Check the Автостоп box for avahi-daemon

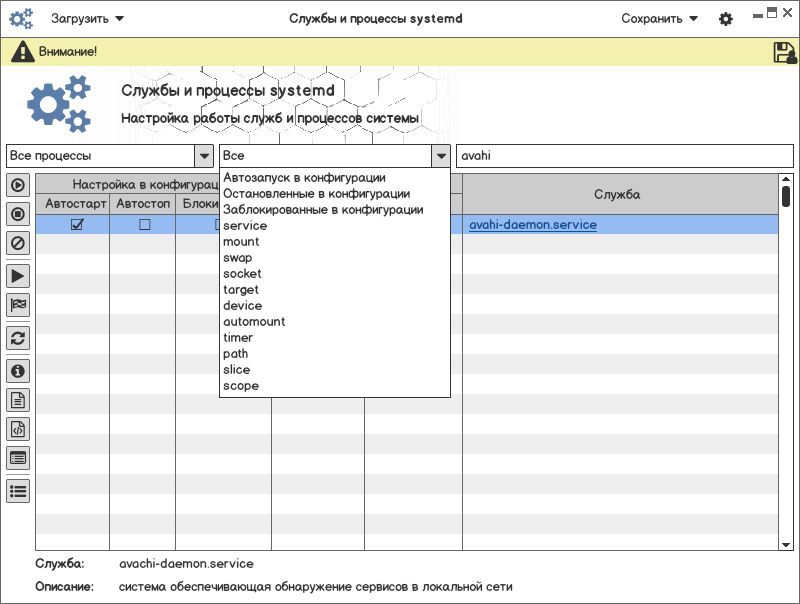[x=144, y=225]
